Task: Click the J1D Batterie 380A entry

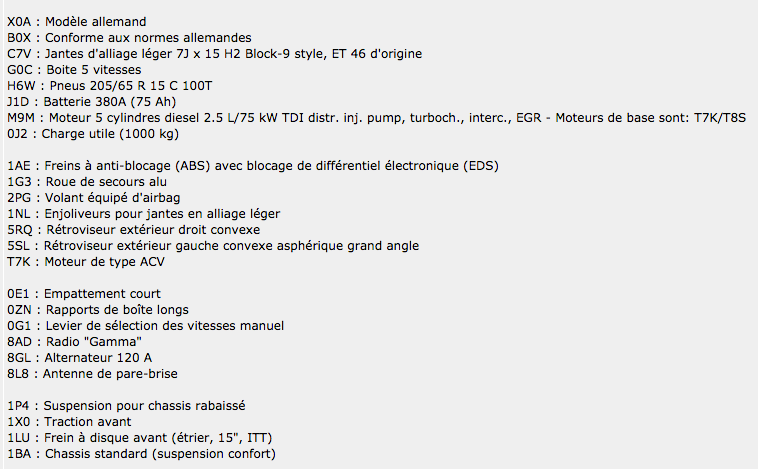Action: (x=91, y=102)
